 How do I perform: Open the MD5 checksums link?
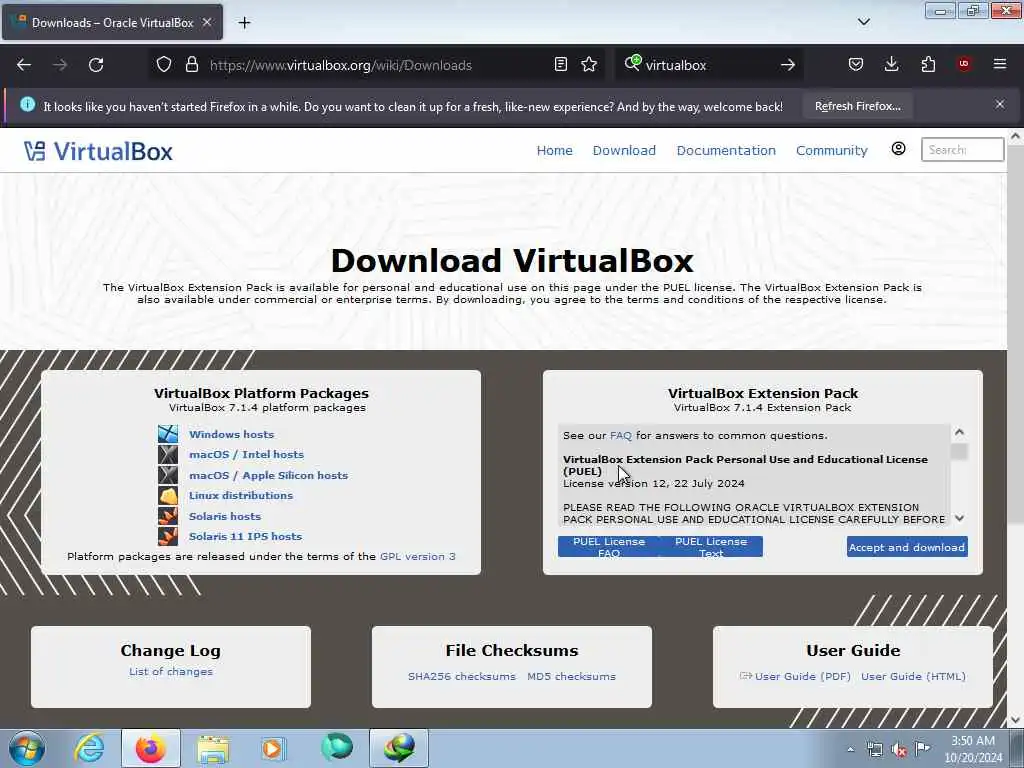(x=571, y=677)
